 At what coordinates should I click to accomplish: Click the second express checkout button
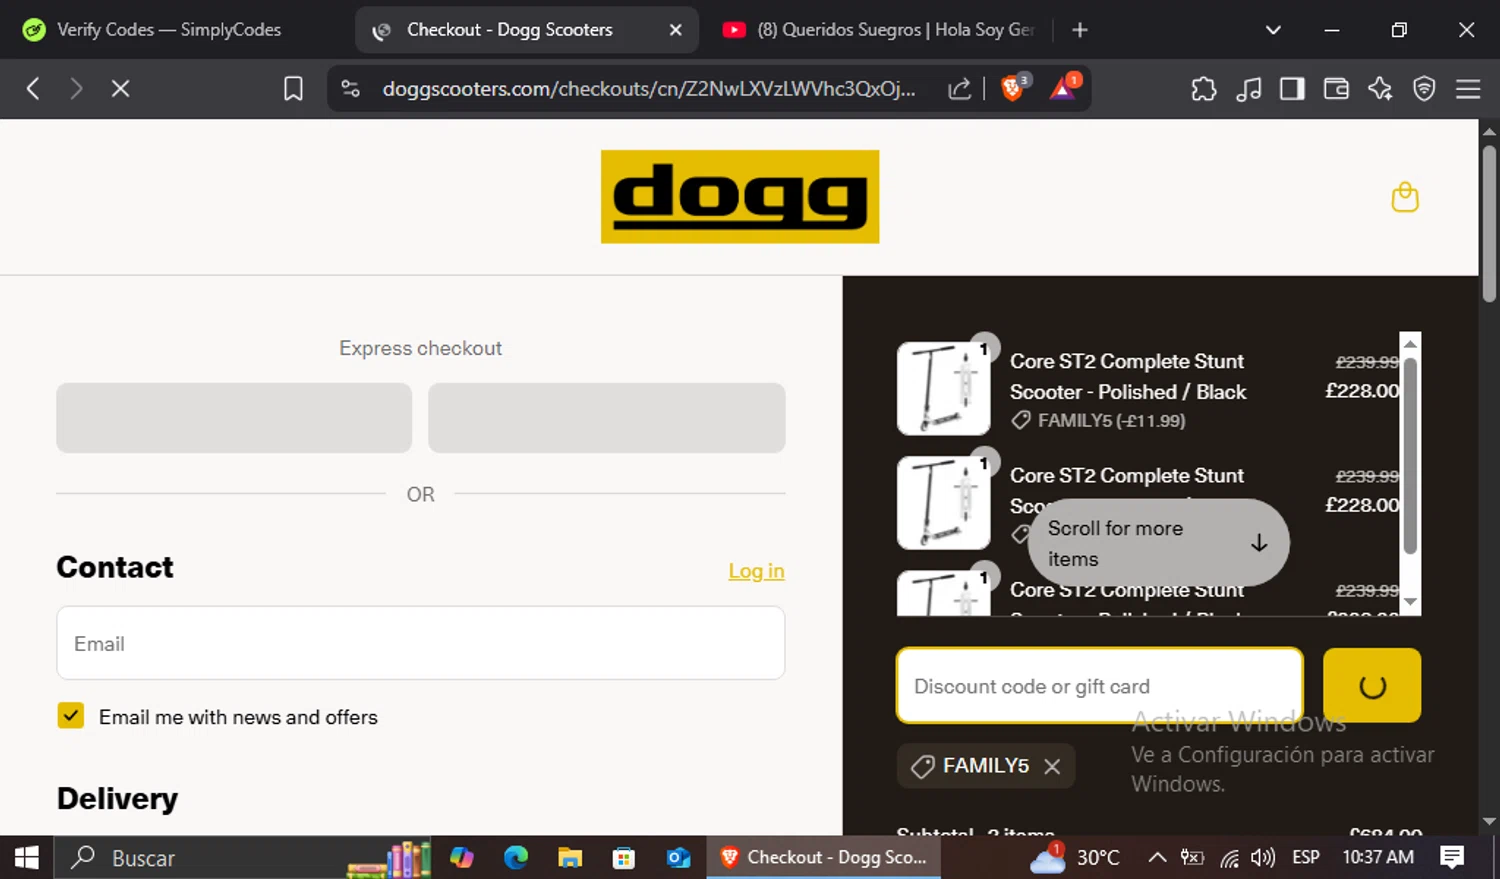pos(607,418)
